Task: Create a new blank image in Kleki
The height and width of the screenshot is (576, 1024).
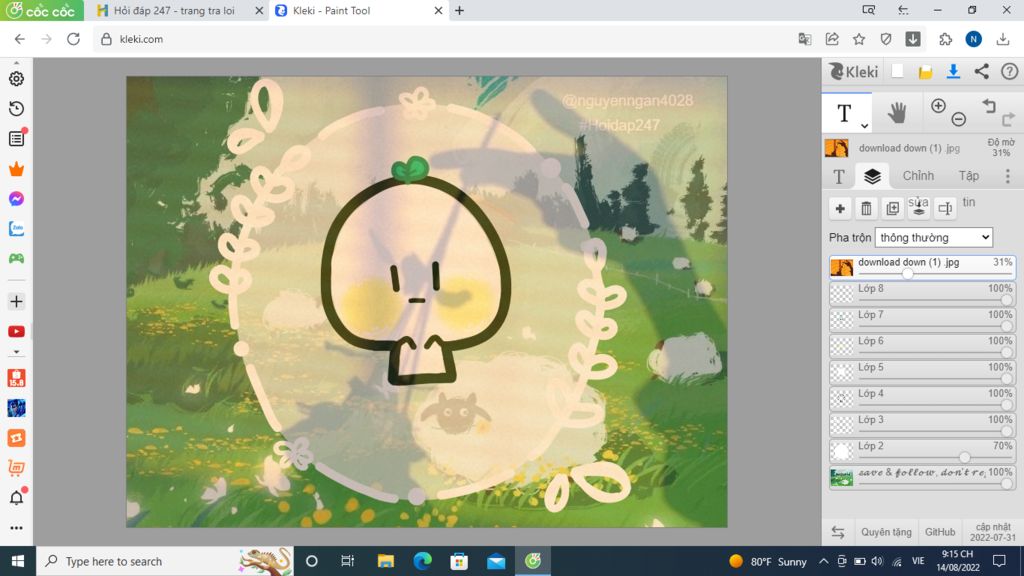Action: pyautogui.click(x=897, y=72)
